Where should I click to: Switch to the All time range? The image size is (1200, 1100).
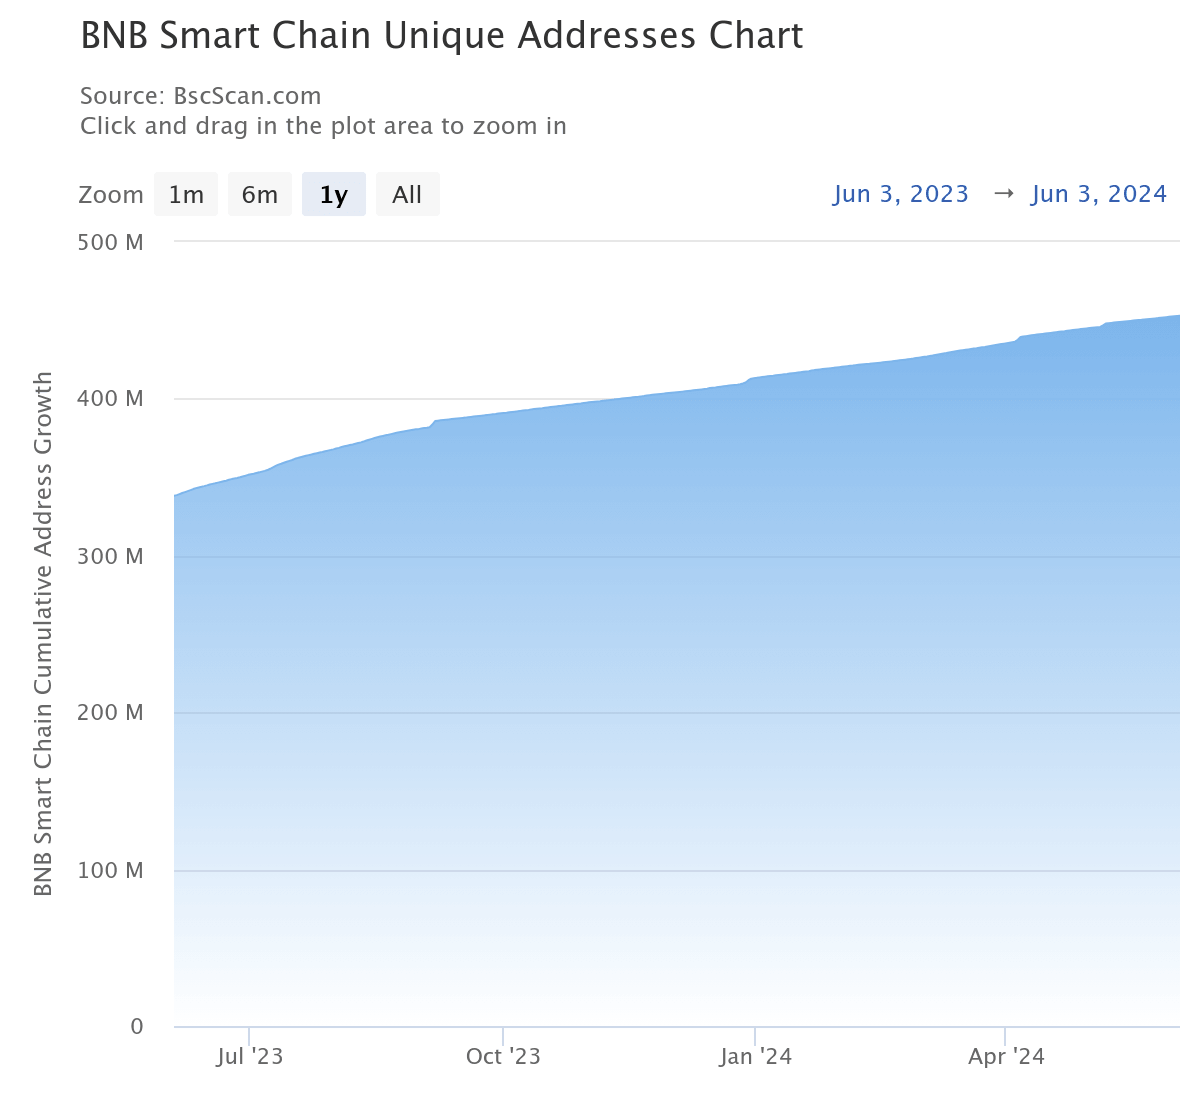pos(407,194)
